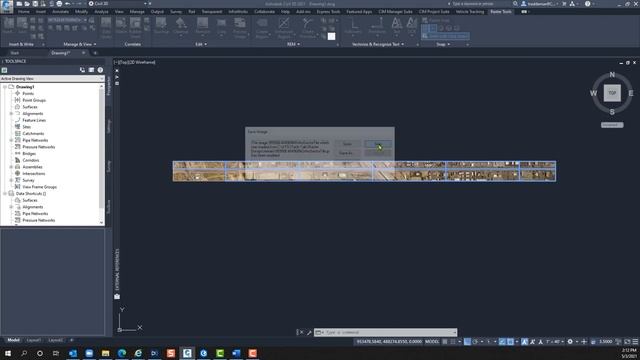Open workspace switching gear in status bar
The height and width of the screenshot is (360, 640).
pyautogui.click(x=570, y=342)
